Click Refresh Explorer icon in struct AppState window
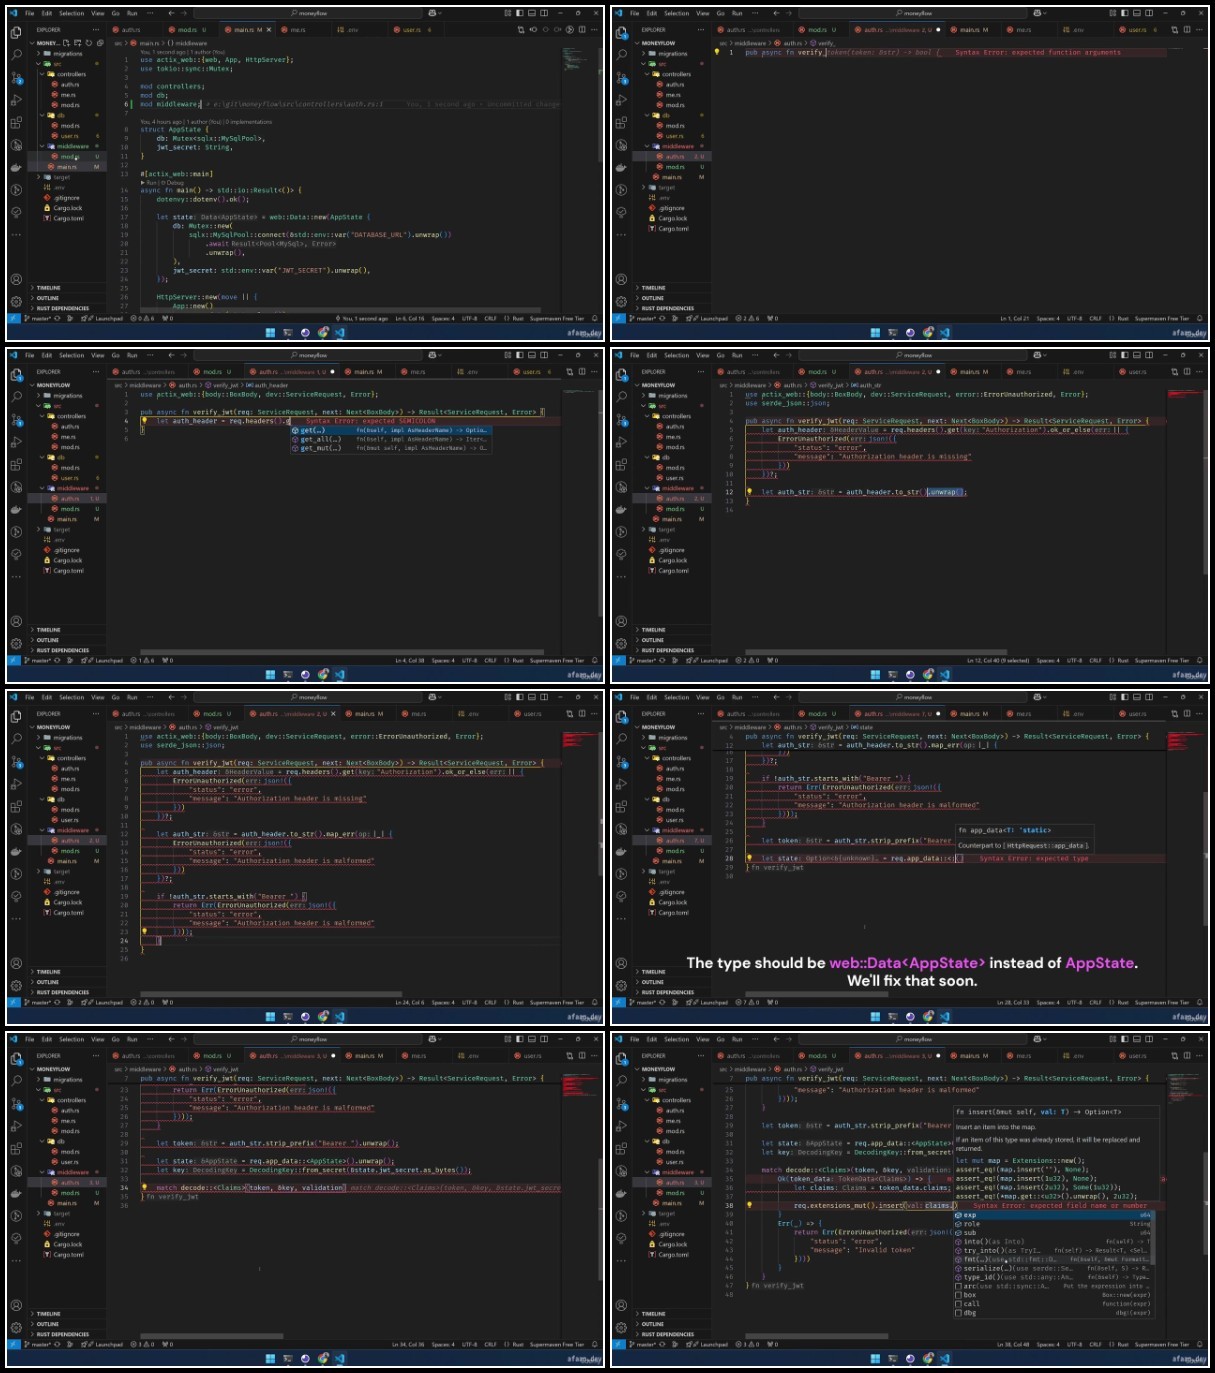 (x=88, y=43)
